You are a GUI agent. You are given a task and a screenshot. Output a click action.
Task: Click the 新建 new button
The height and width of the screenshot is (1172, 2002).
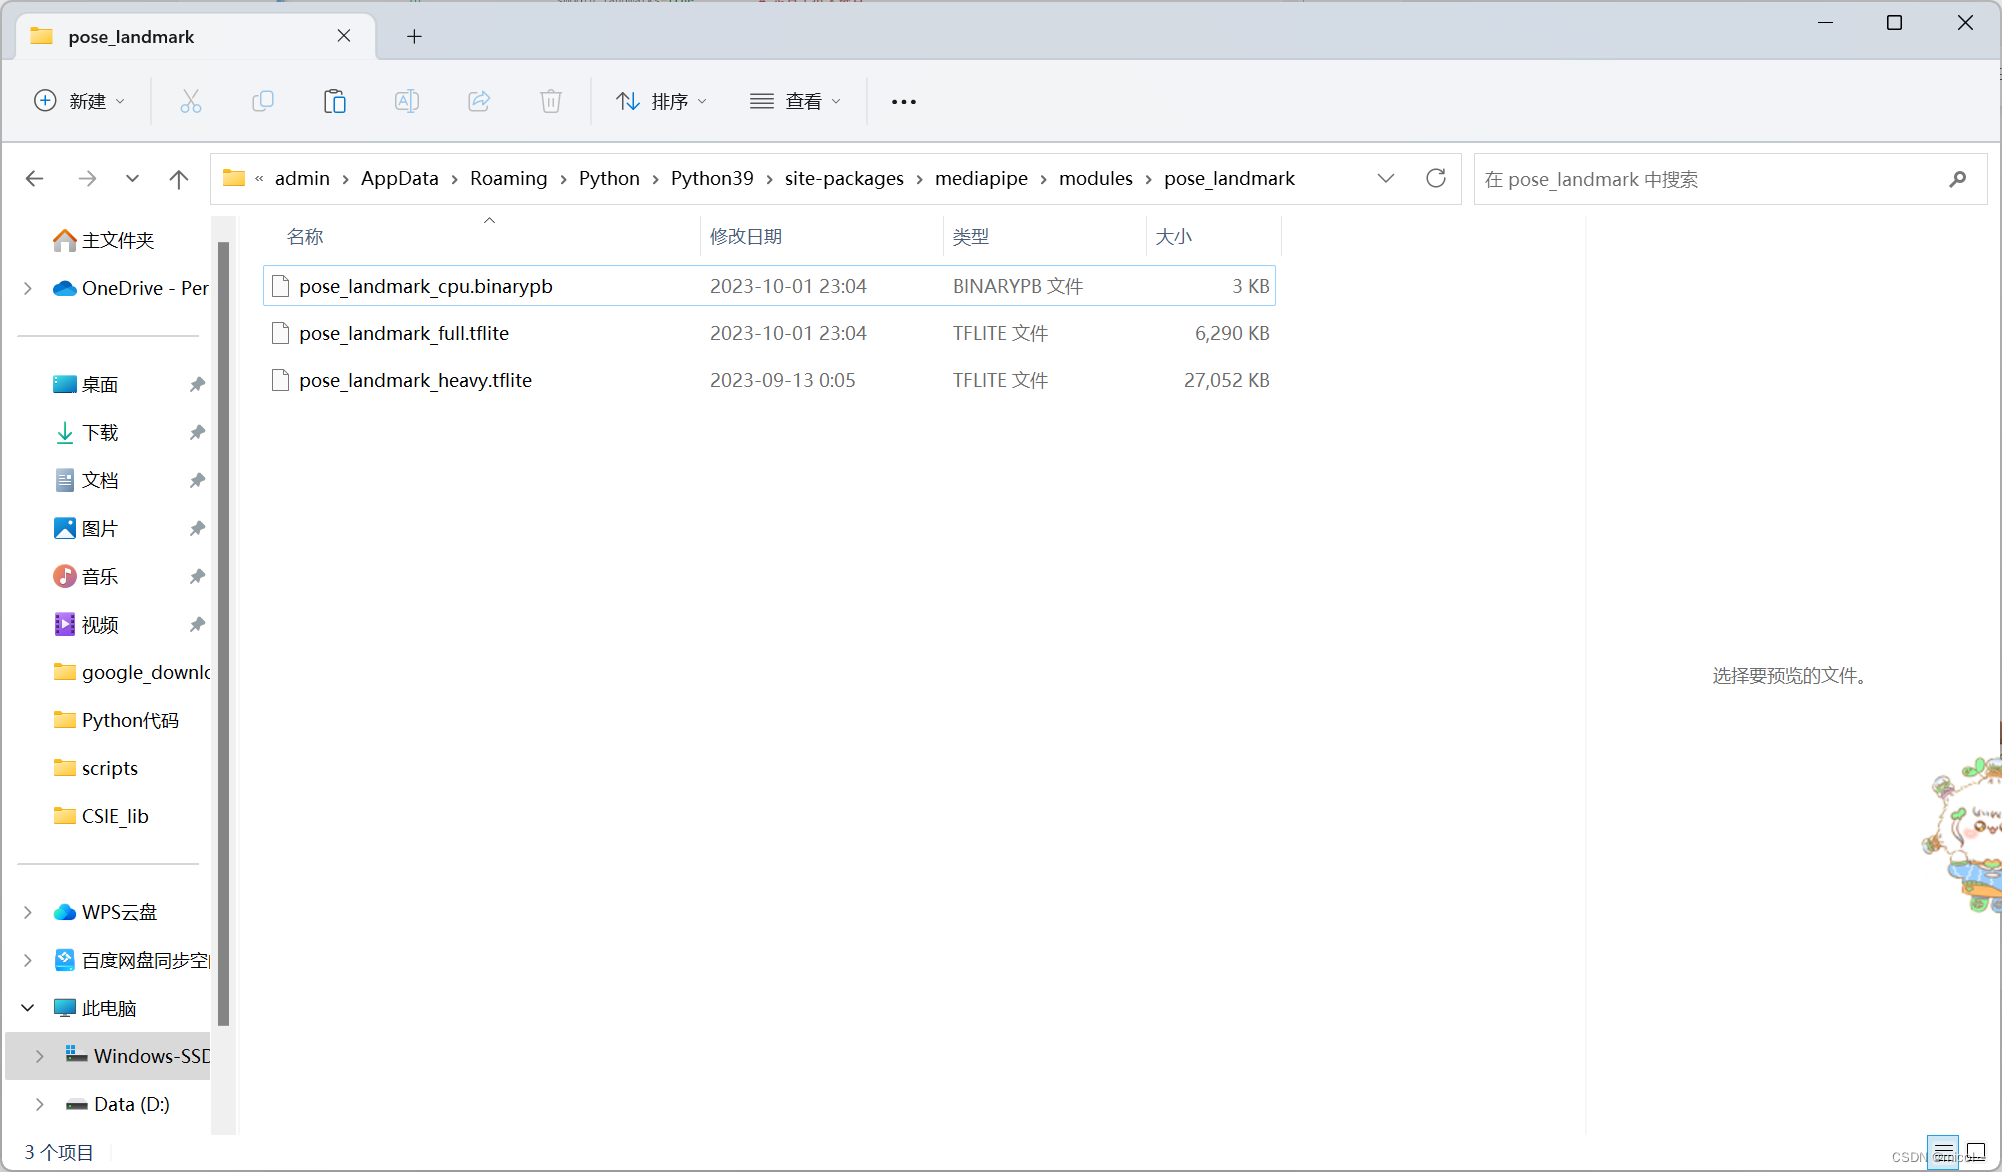point(80,101)
